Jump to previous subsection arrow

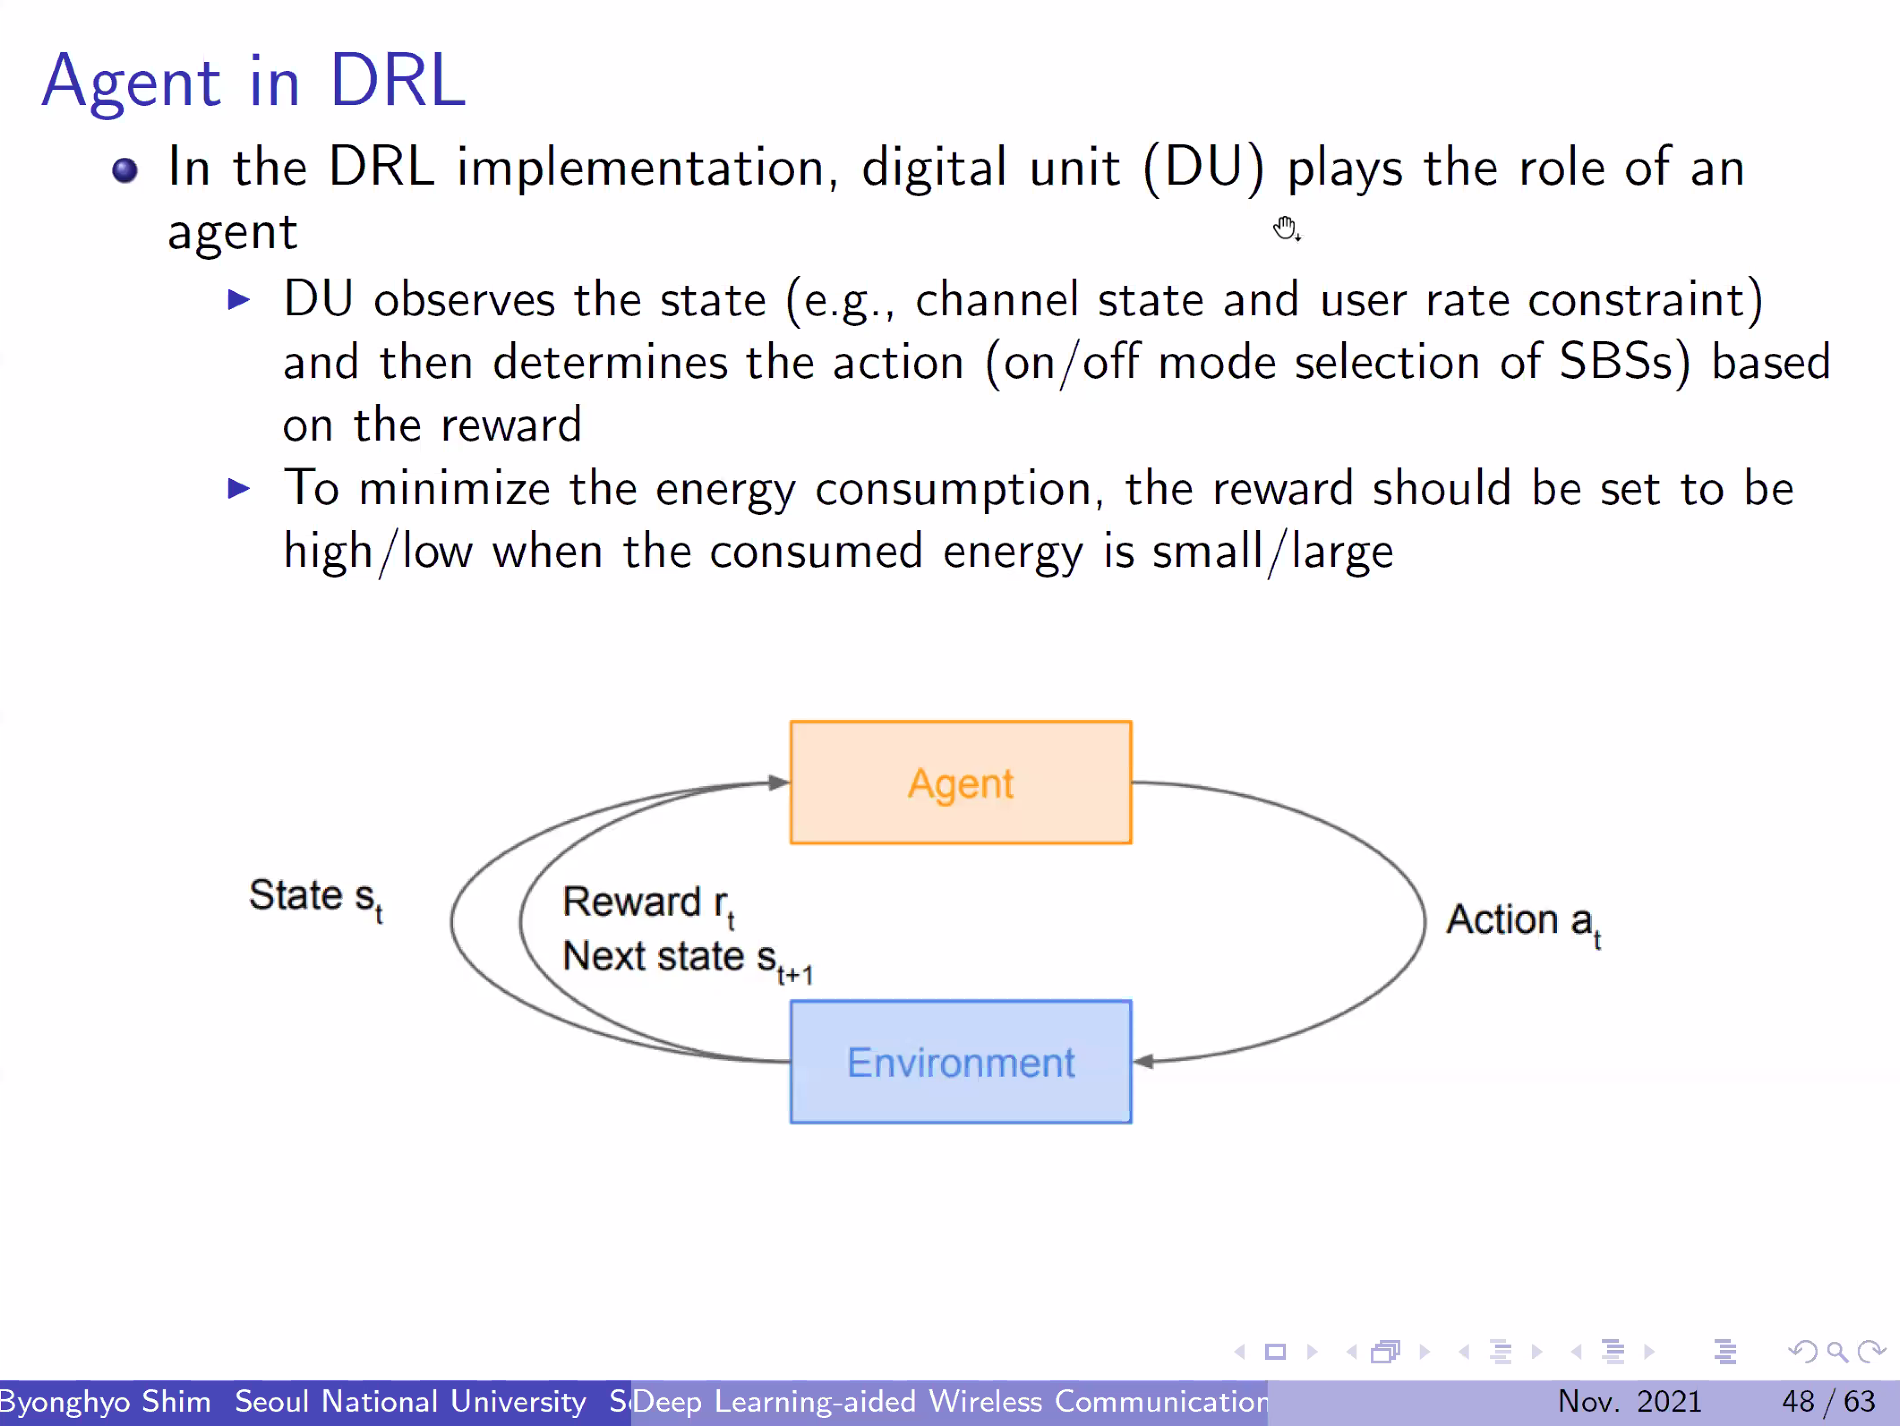[1464, 1352]
